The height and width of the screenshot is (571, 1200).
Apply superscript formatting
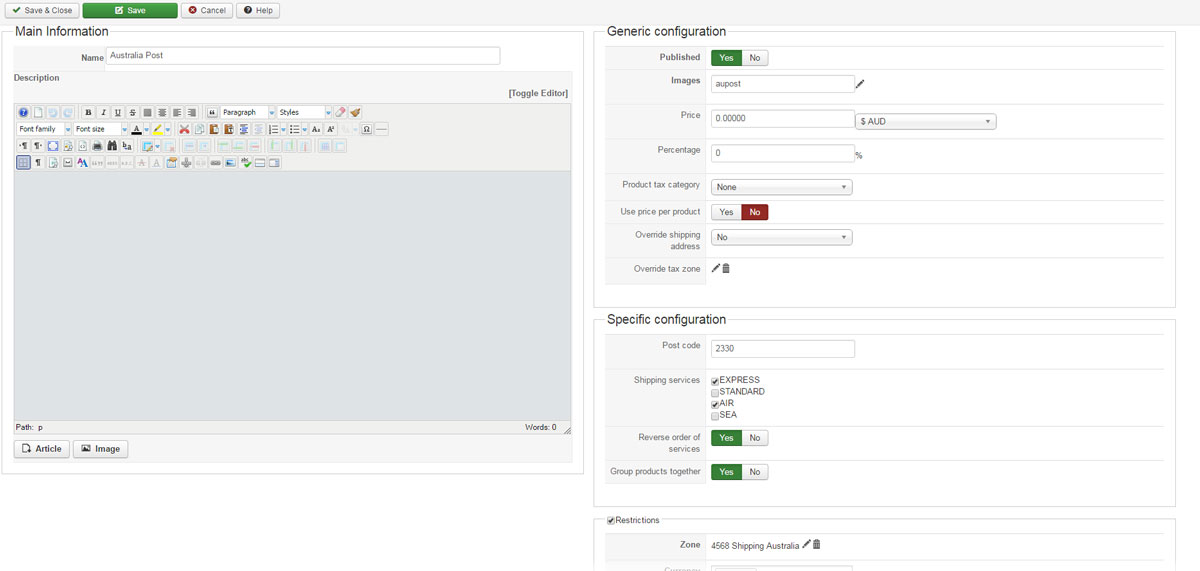(330, 129)
